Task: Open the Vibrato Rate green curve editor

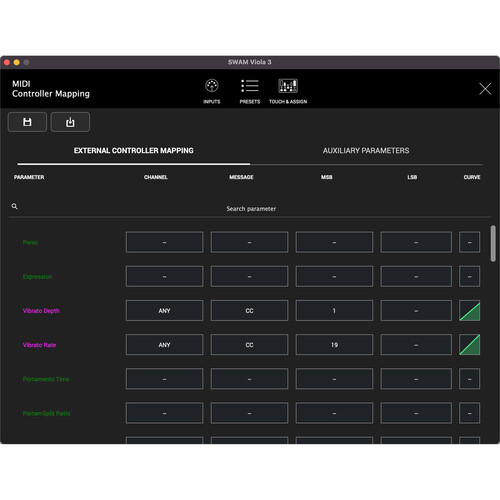Action: [x=469, y=345]
